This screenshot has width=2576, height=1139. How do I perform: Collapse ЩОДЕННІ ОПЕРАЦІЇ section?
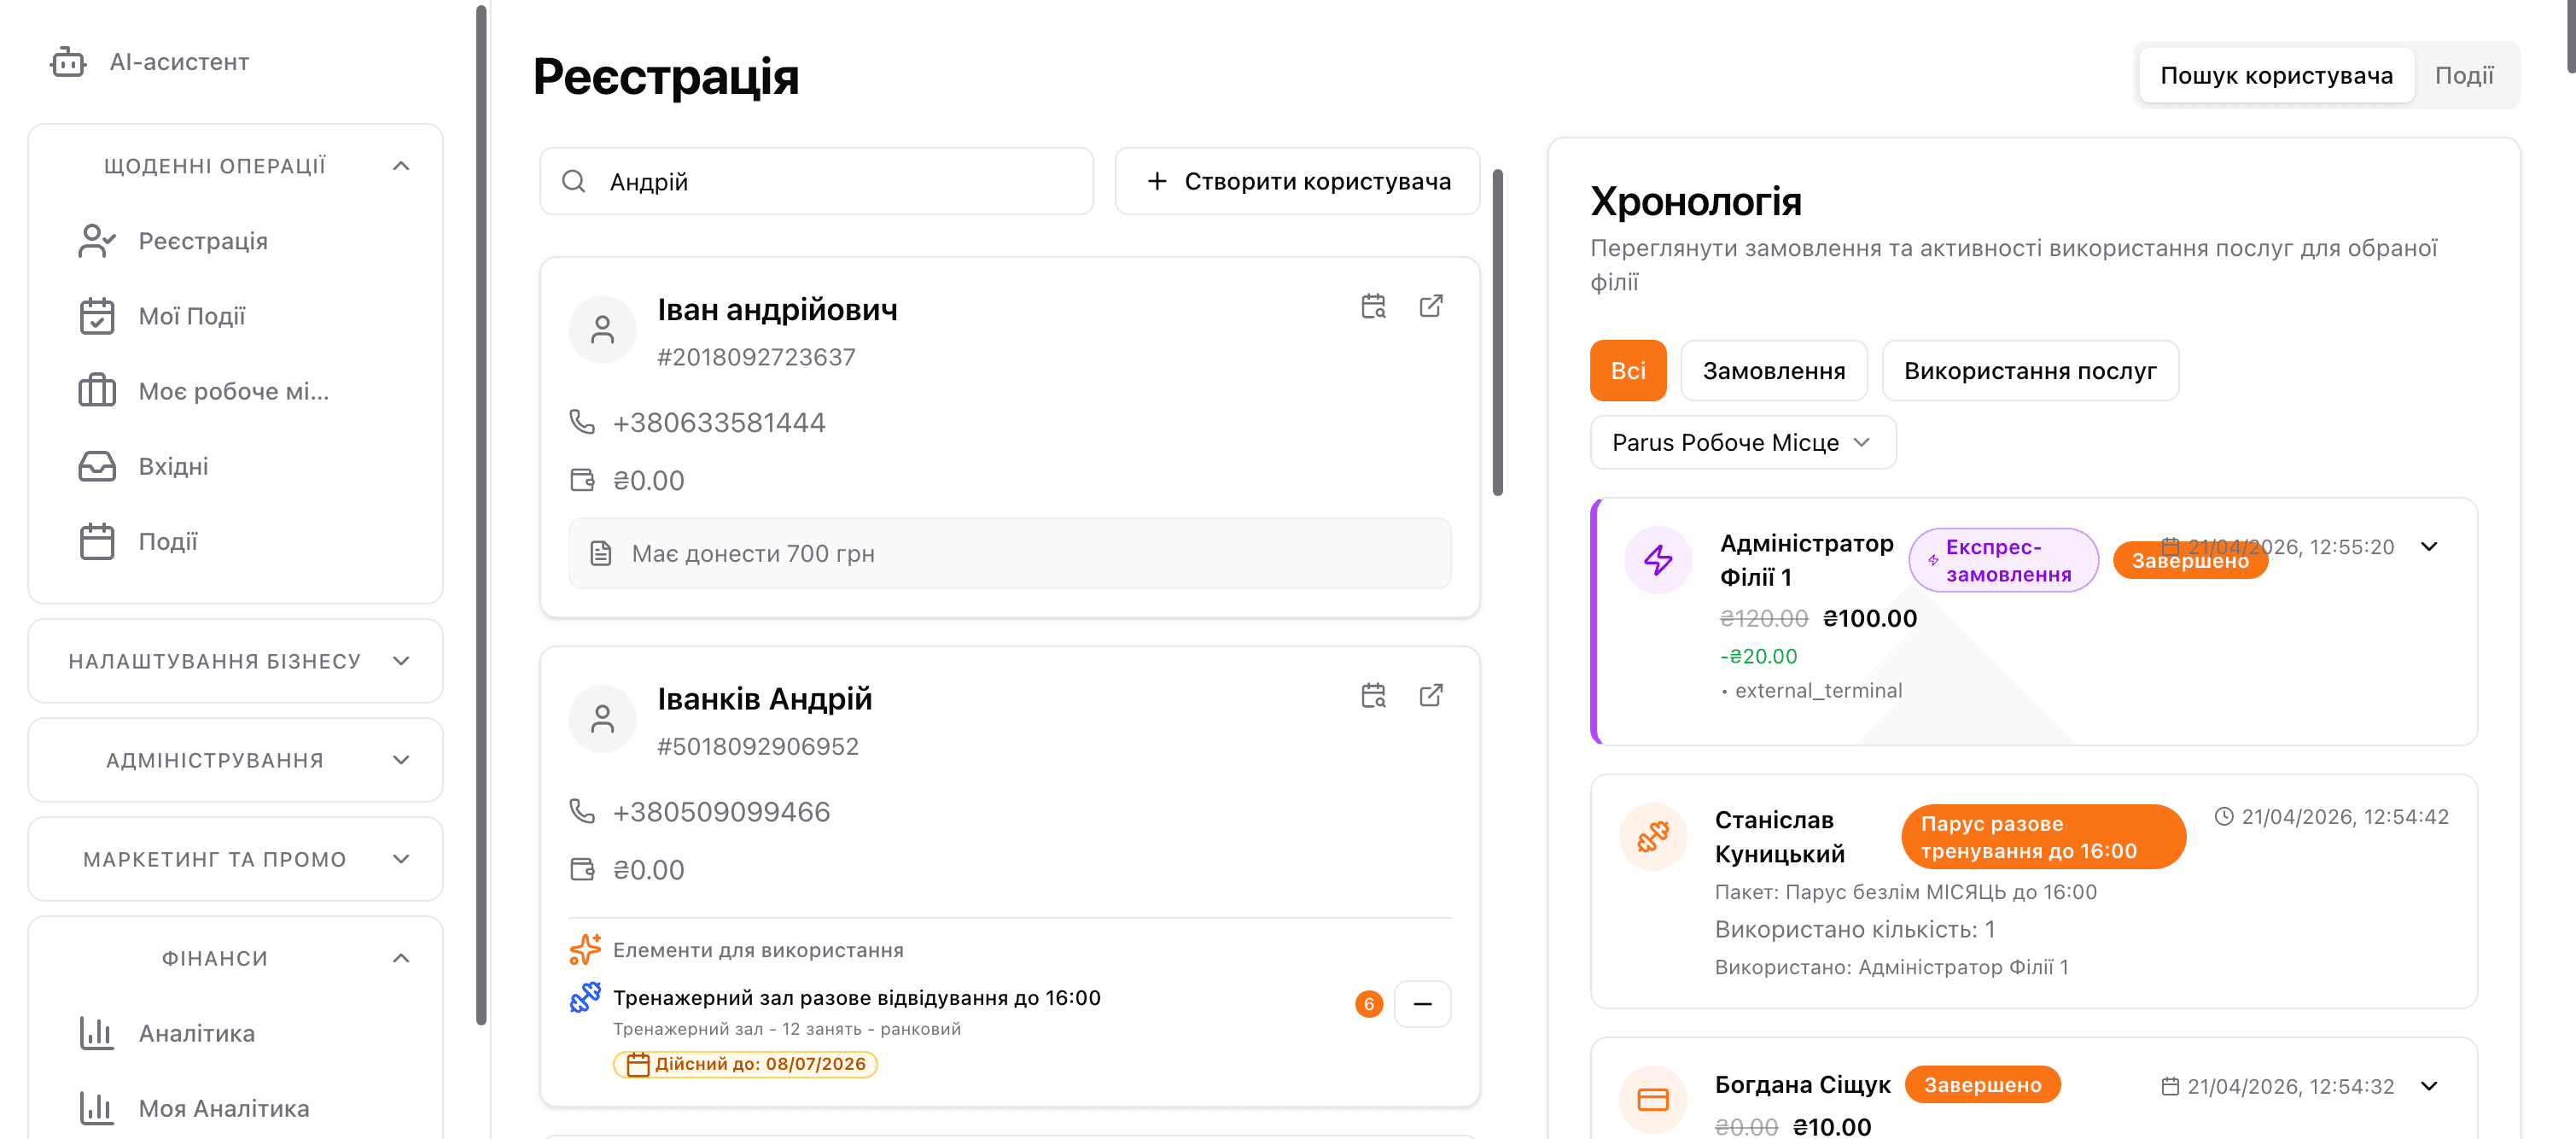[401, 166]
